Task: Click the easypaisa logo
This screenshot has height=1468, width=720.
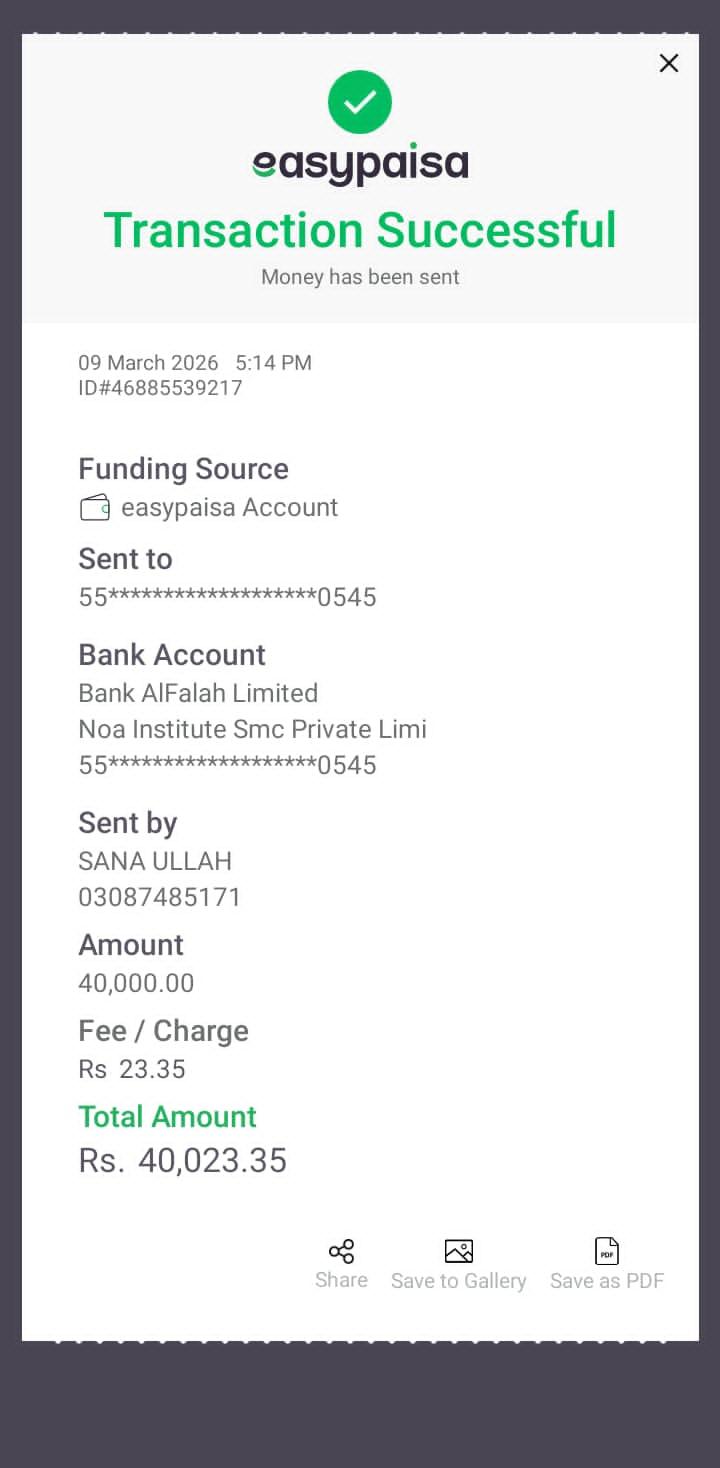Action: [x=360, y=165]
